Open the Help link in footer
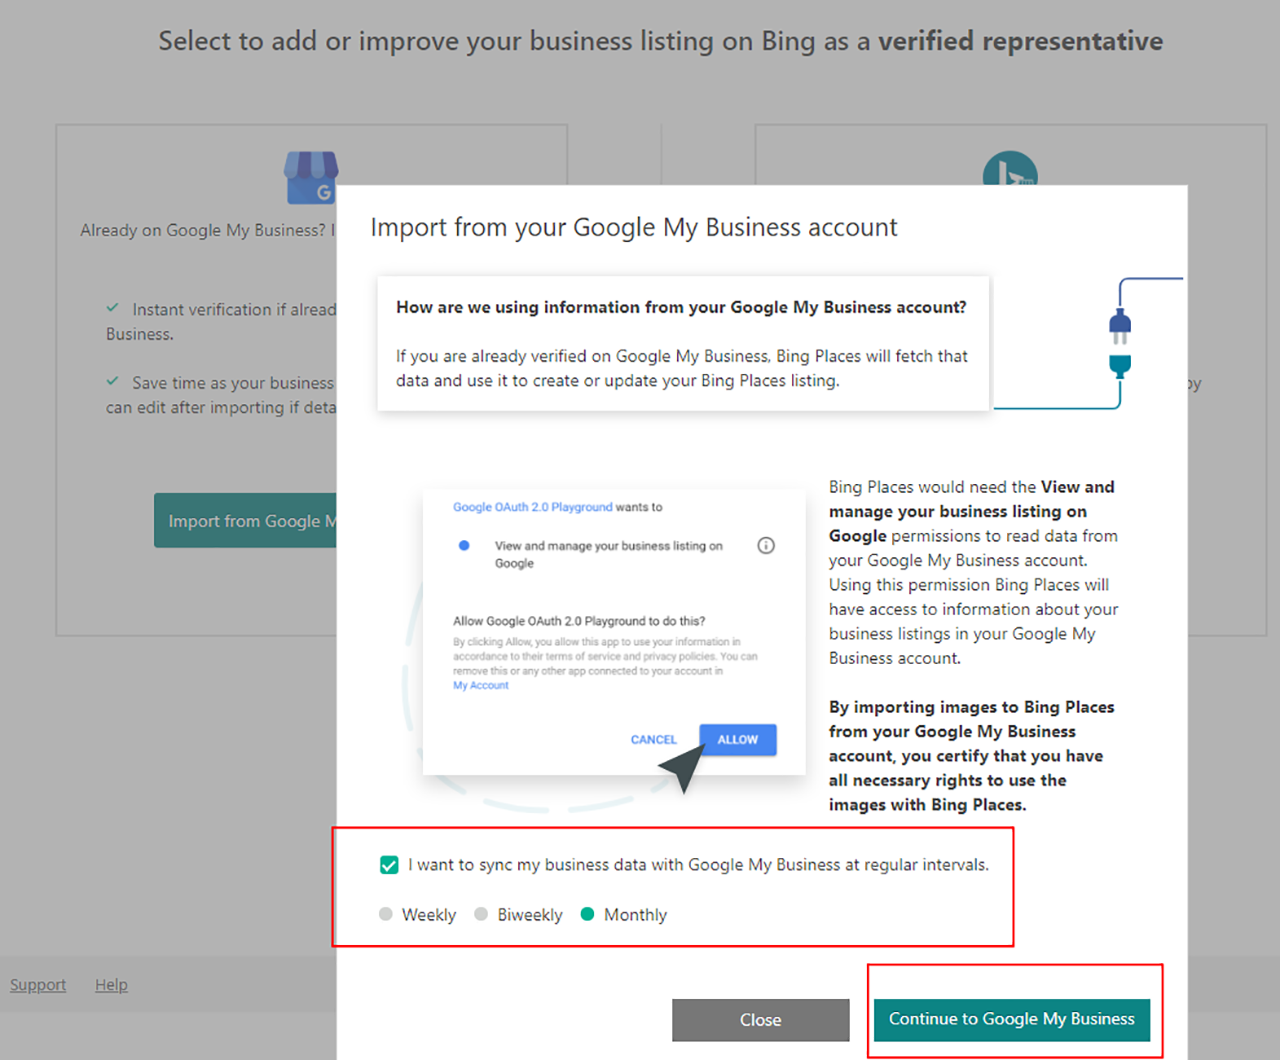Image resolution: width=1280 pixels, height=1060 pixels. coord(111,985)
